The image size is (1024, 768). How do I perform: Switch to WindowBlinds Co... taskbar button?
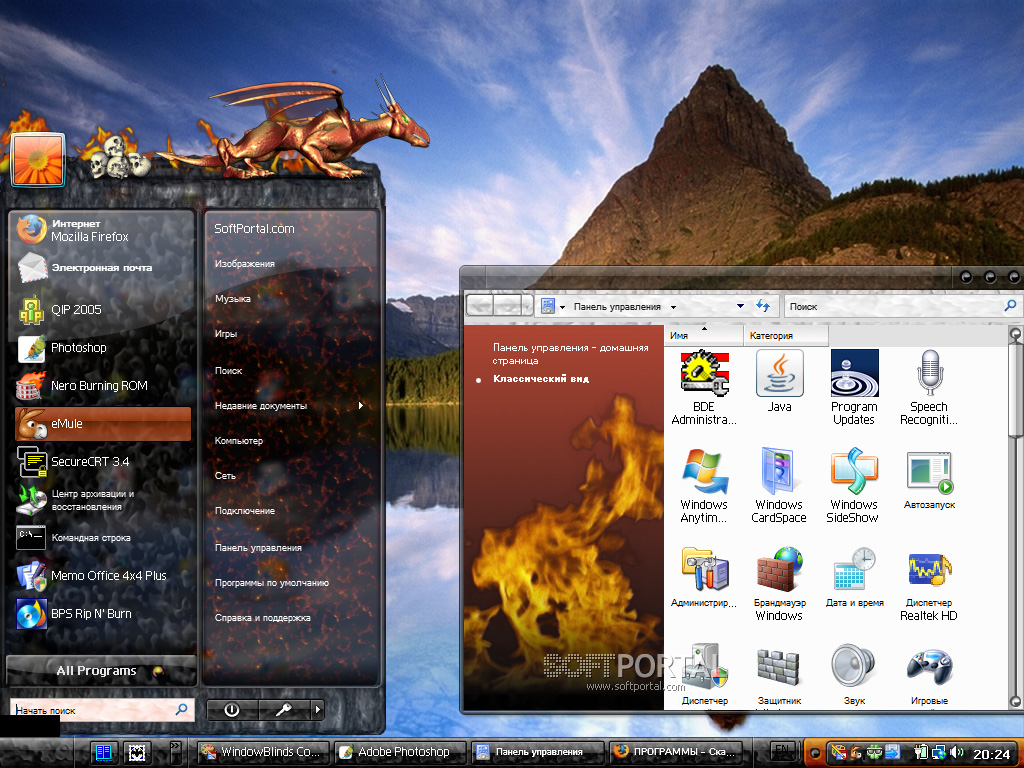coord(263,752)
